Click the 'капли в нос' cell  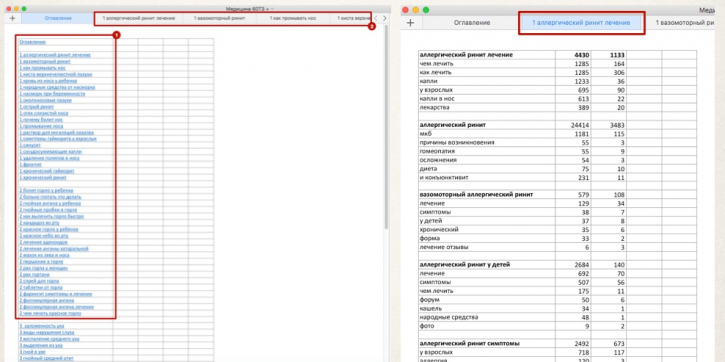pyautogui.click(x=486, y=99)
